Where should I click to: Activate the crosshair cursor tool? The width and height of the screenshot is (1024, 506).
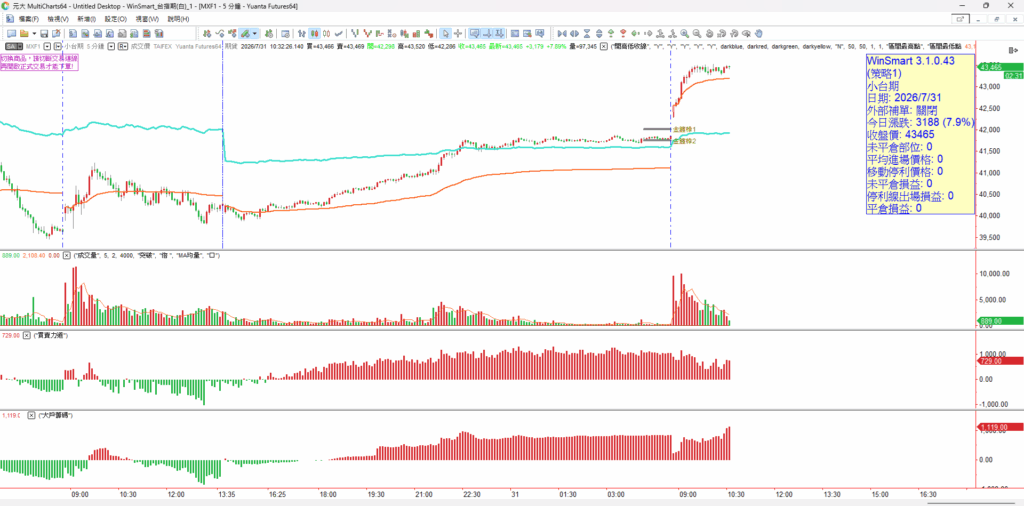click(x=458, y=33)
